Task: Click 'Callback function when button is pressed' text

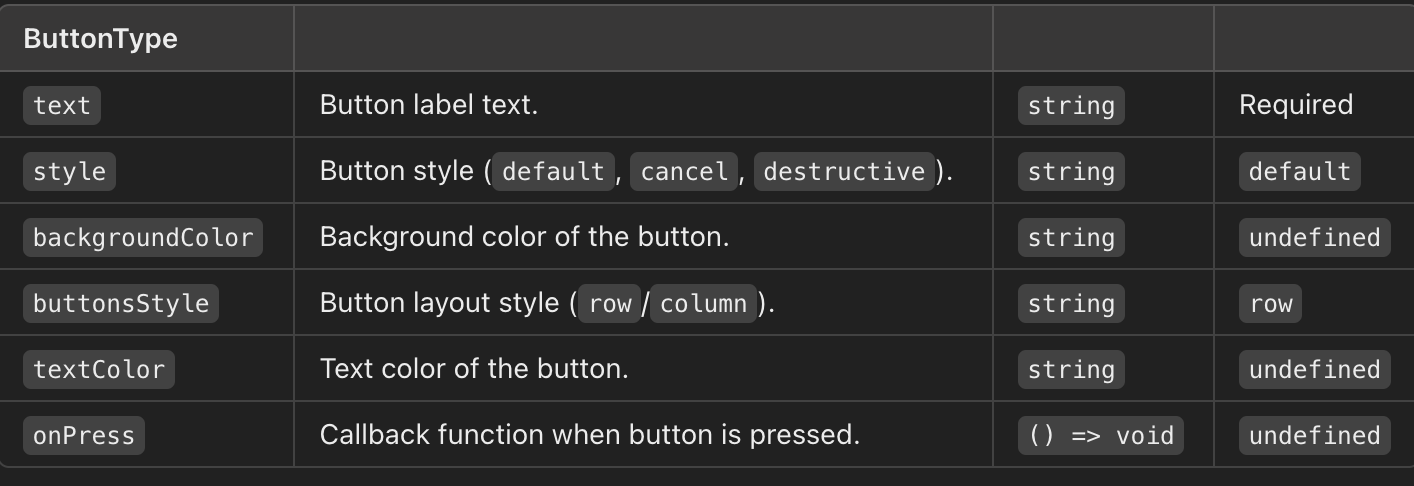Action: [590, 435]
